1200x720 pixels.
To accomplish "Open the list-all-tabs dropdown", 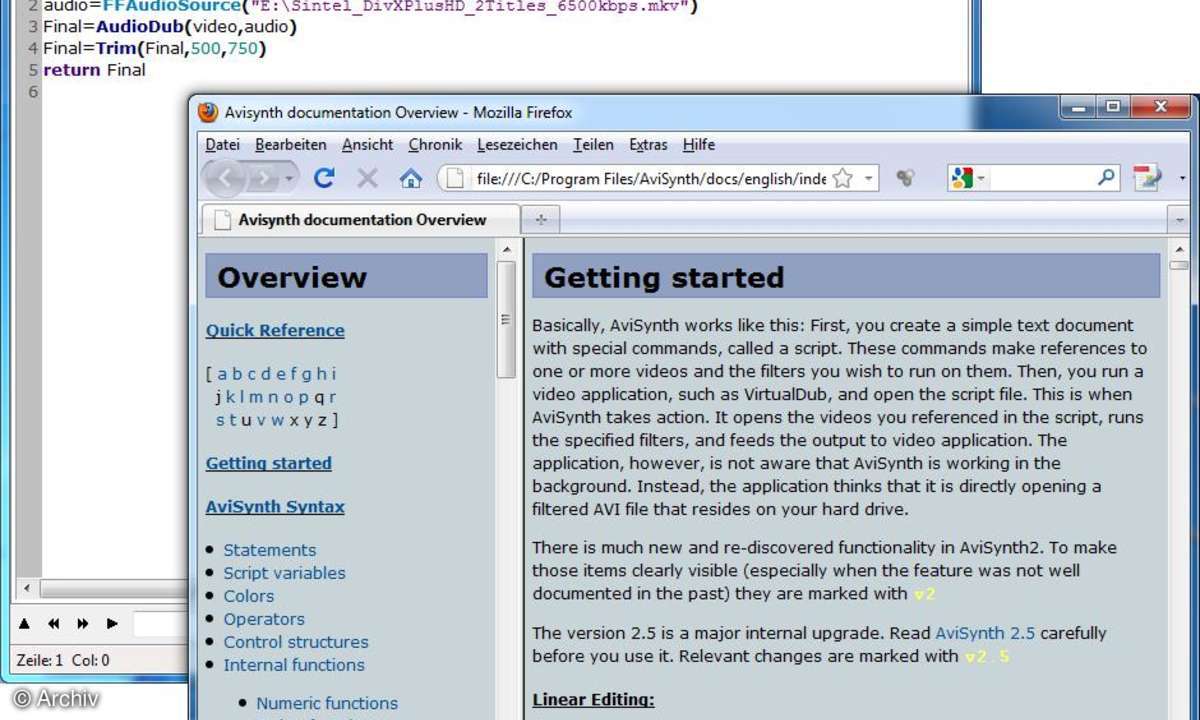I will [x=1180, y=220].
